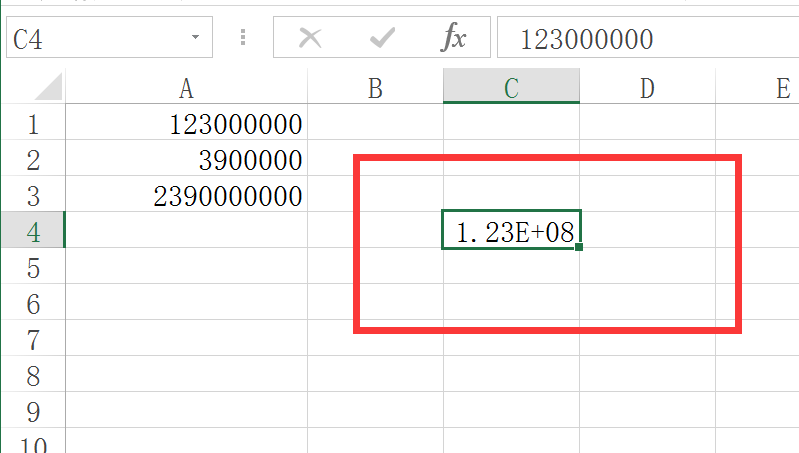Select row 4 header
Image resolution: width=799 pixels, height=453 pixels.
click(x=33, y=230)
